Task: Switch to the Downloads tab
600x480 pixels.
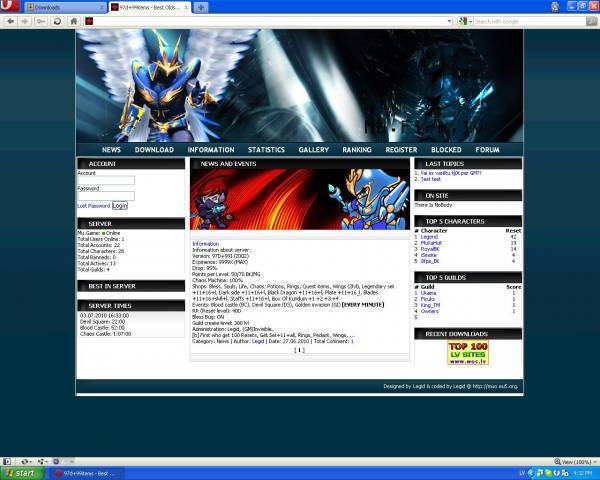Action: [66, 7]
